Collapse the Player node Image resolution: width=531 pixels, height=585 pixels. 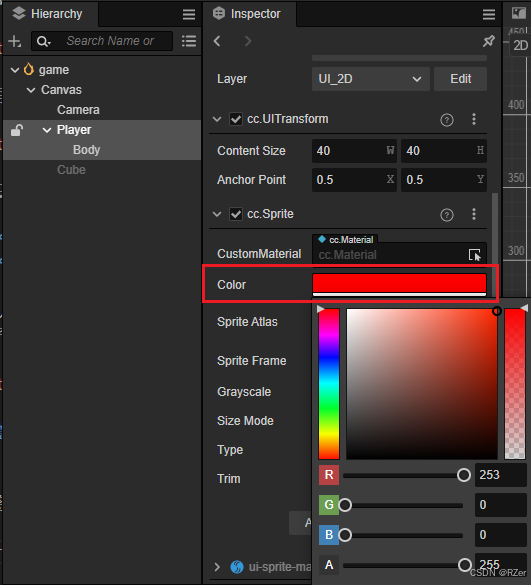pyautogui.click(x=47, y=130)
